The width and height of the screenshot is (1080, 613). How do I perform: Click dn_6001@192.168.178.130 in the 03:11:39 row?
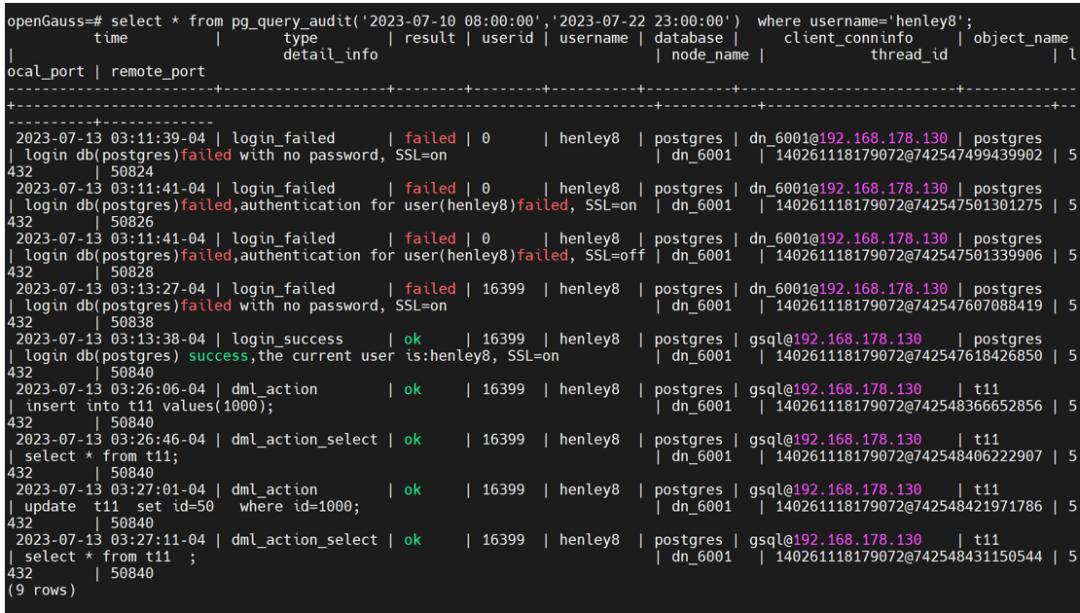[849, 138]
